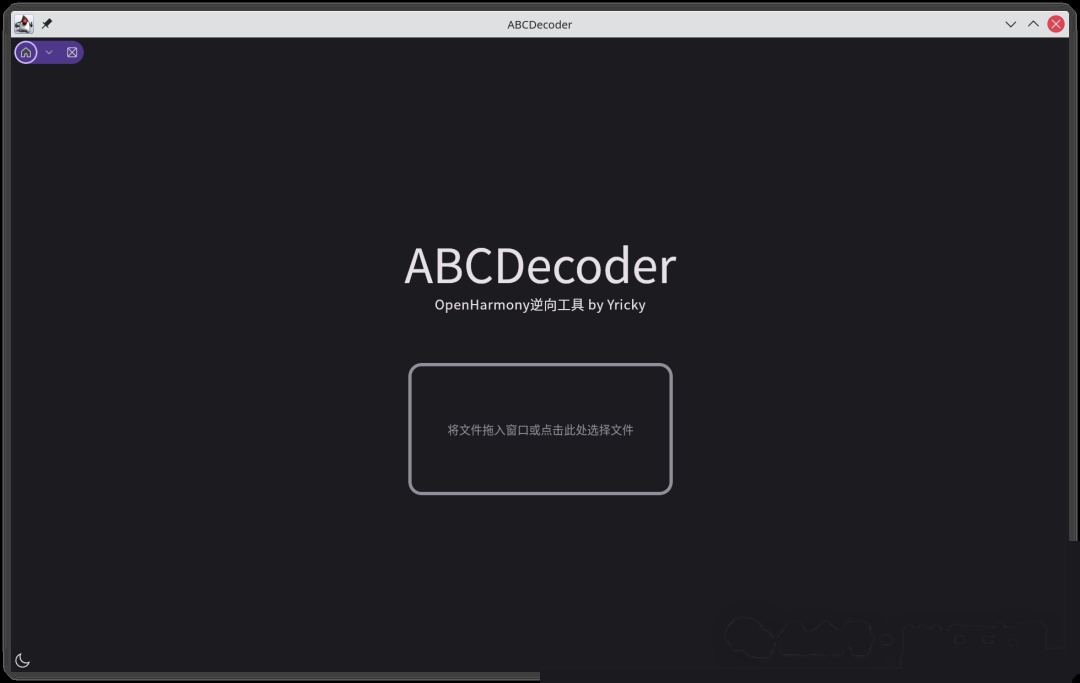Screen dimensions: 1080x683
Task: Click the crossed-box icon in purple pill
Action: tap(72, 52)
